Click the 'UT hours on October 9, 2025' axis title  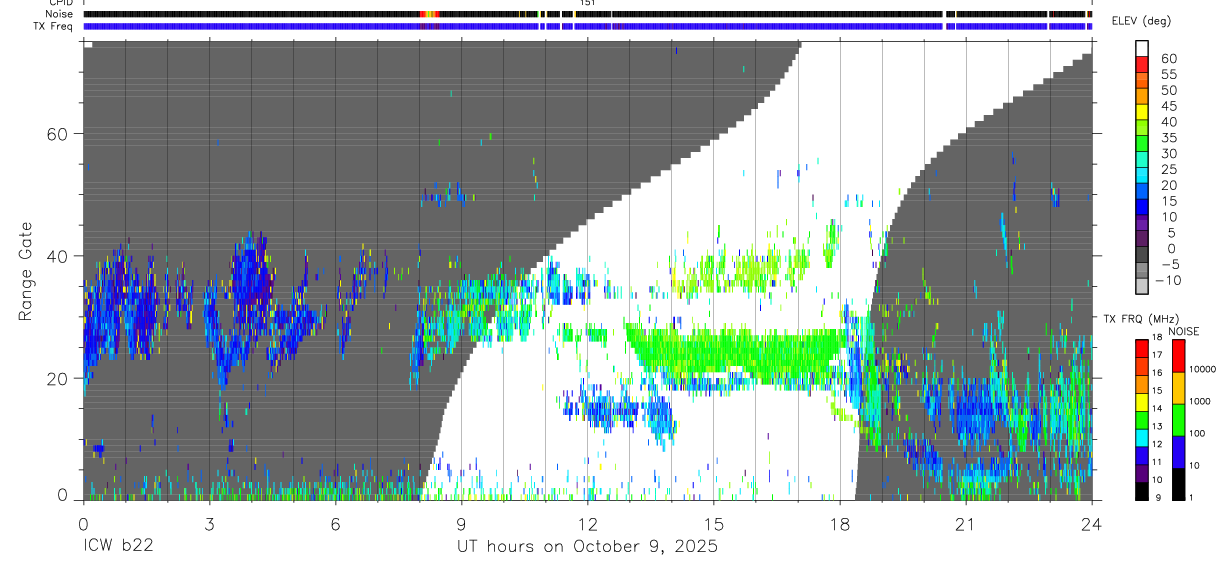point(587,547)
